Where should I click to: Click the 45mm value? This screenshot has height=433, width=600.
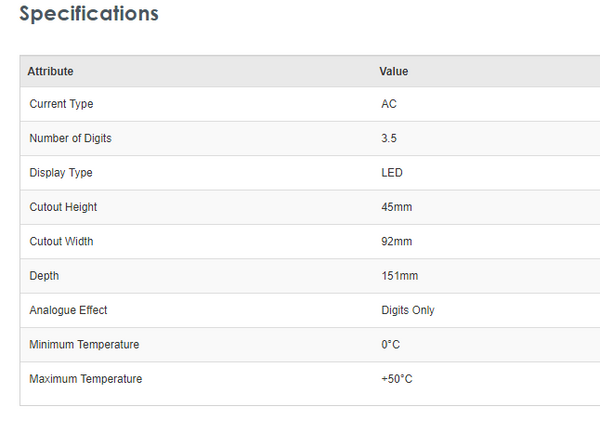(396, 207)
